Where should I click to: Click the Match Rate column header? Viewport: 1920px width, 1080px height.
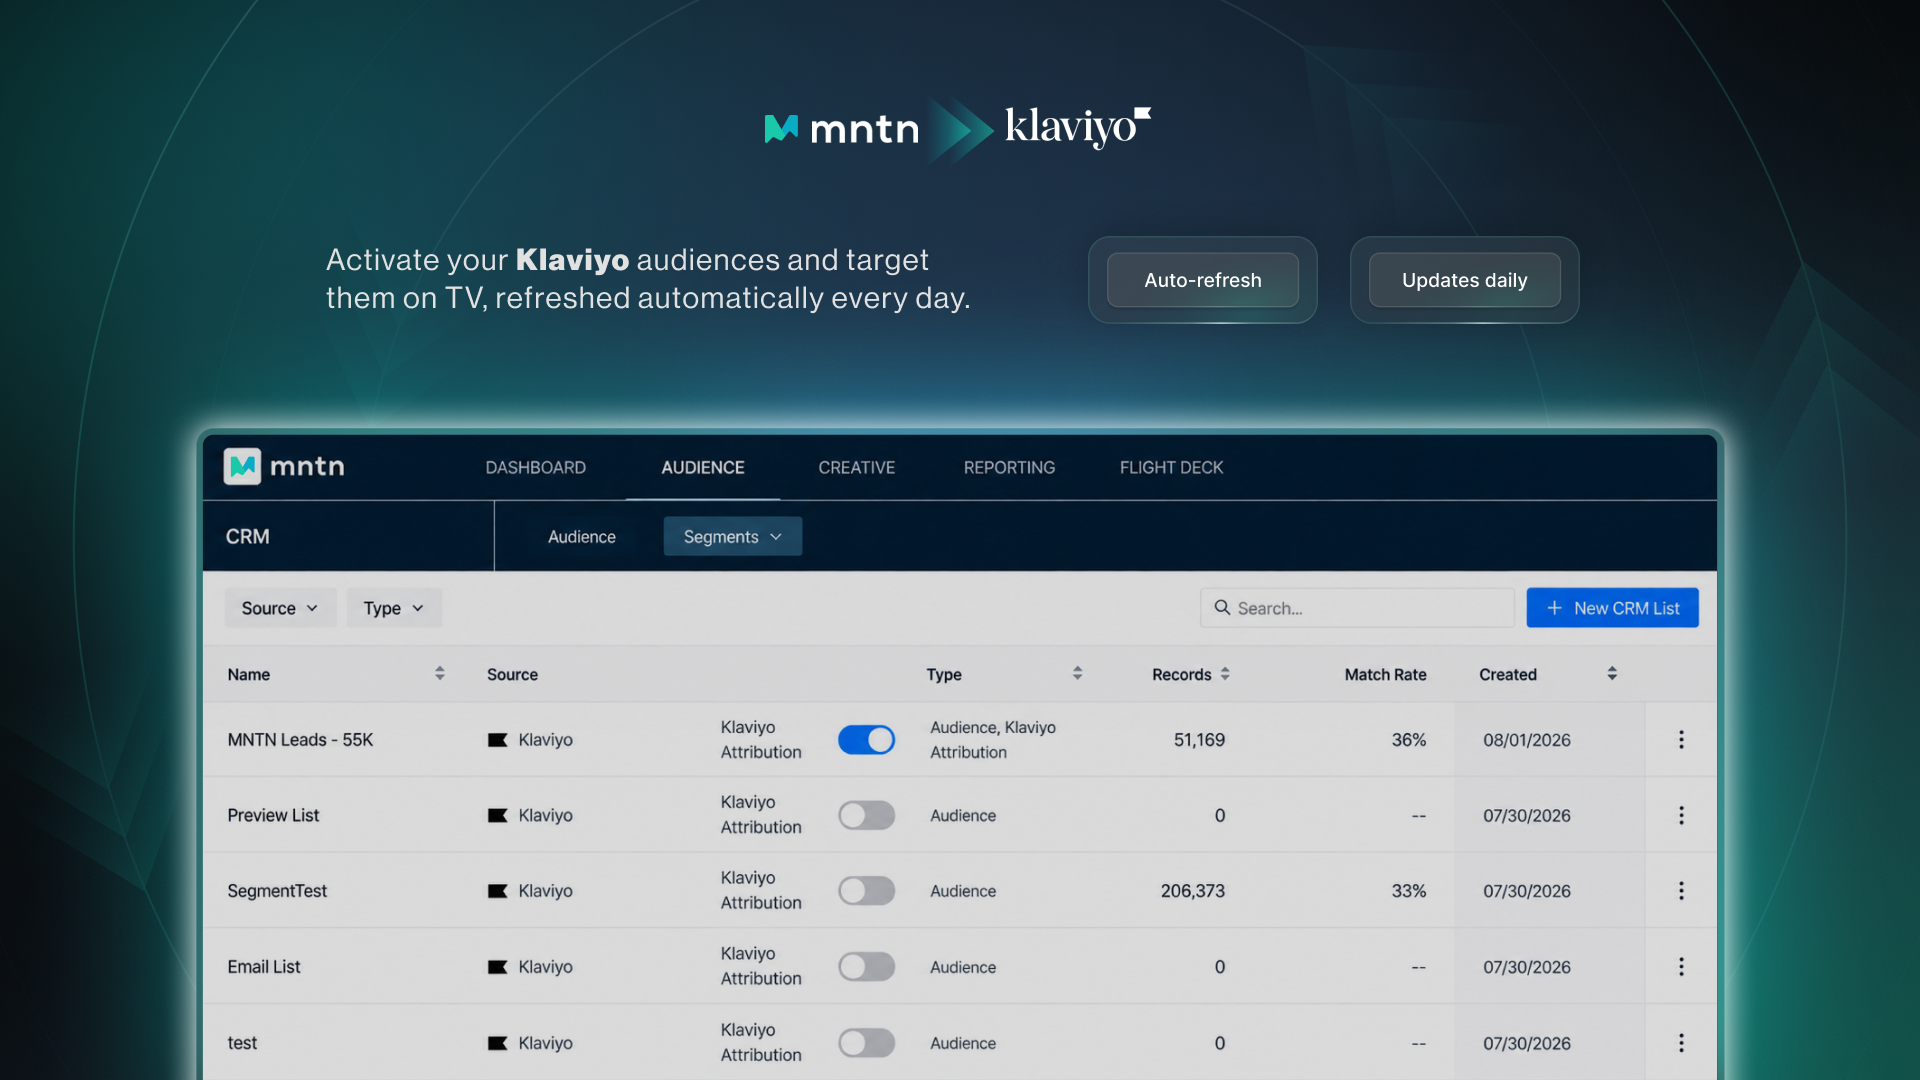(x=1385, y=674)
